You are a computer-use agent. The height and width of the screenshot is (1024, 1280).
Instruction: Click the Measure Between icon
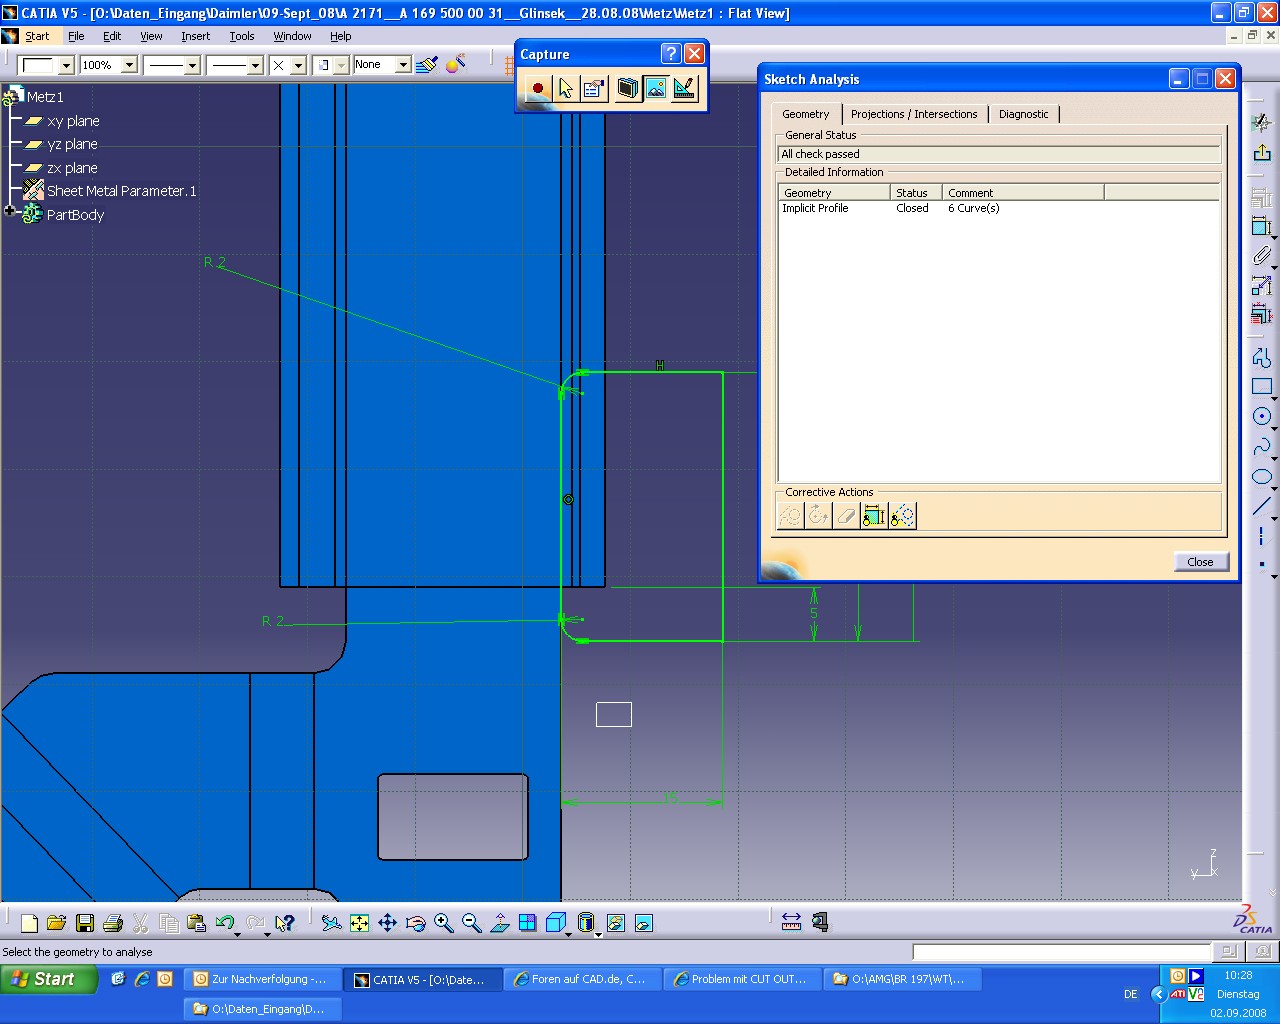791,922
